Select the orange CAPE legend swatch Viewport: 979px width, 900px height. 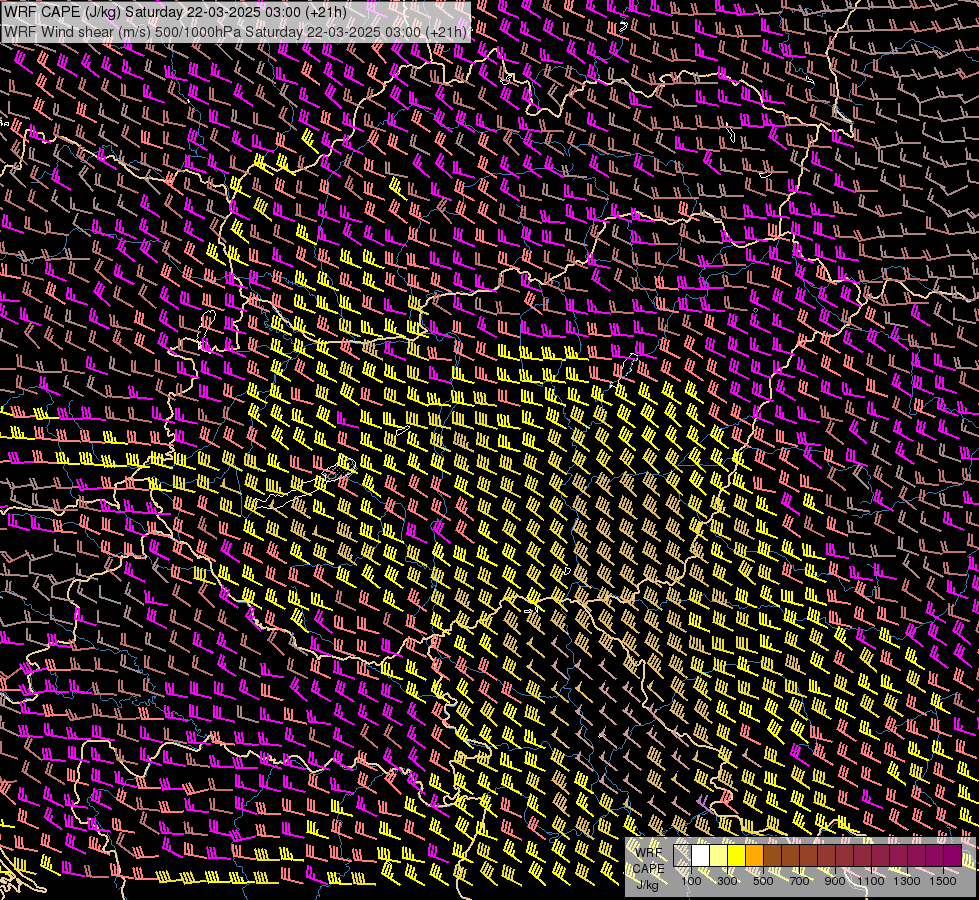(755, 855)
